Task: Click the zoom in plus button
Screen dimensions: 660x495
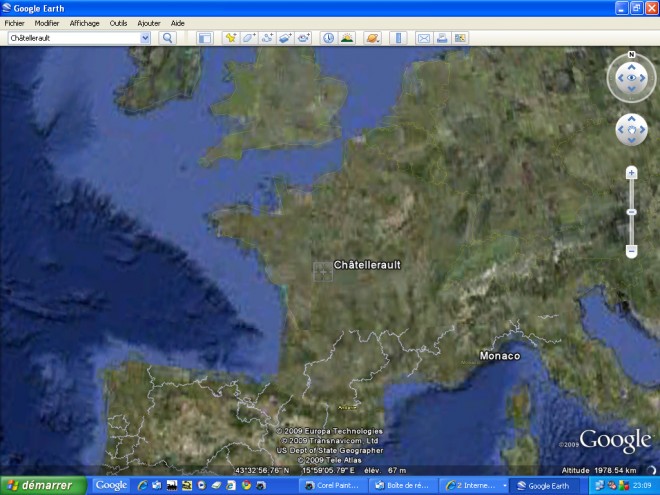Action: (x=631, y=173)
